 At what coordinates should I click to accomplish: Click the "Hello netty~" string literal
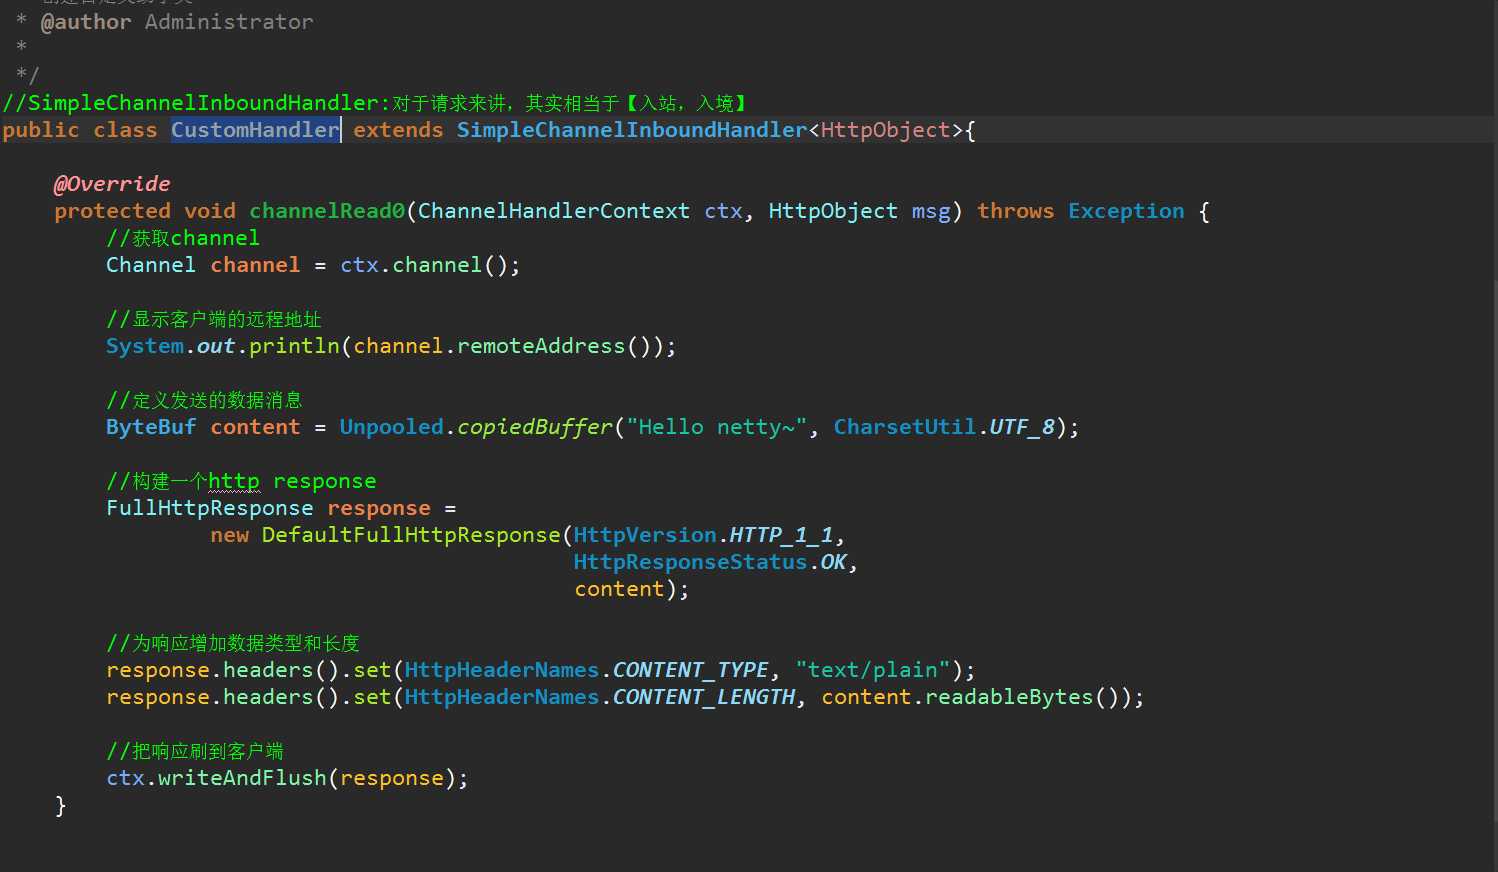coord(717,427)
